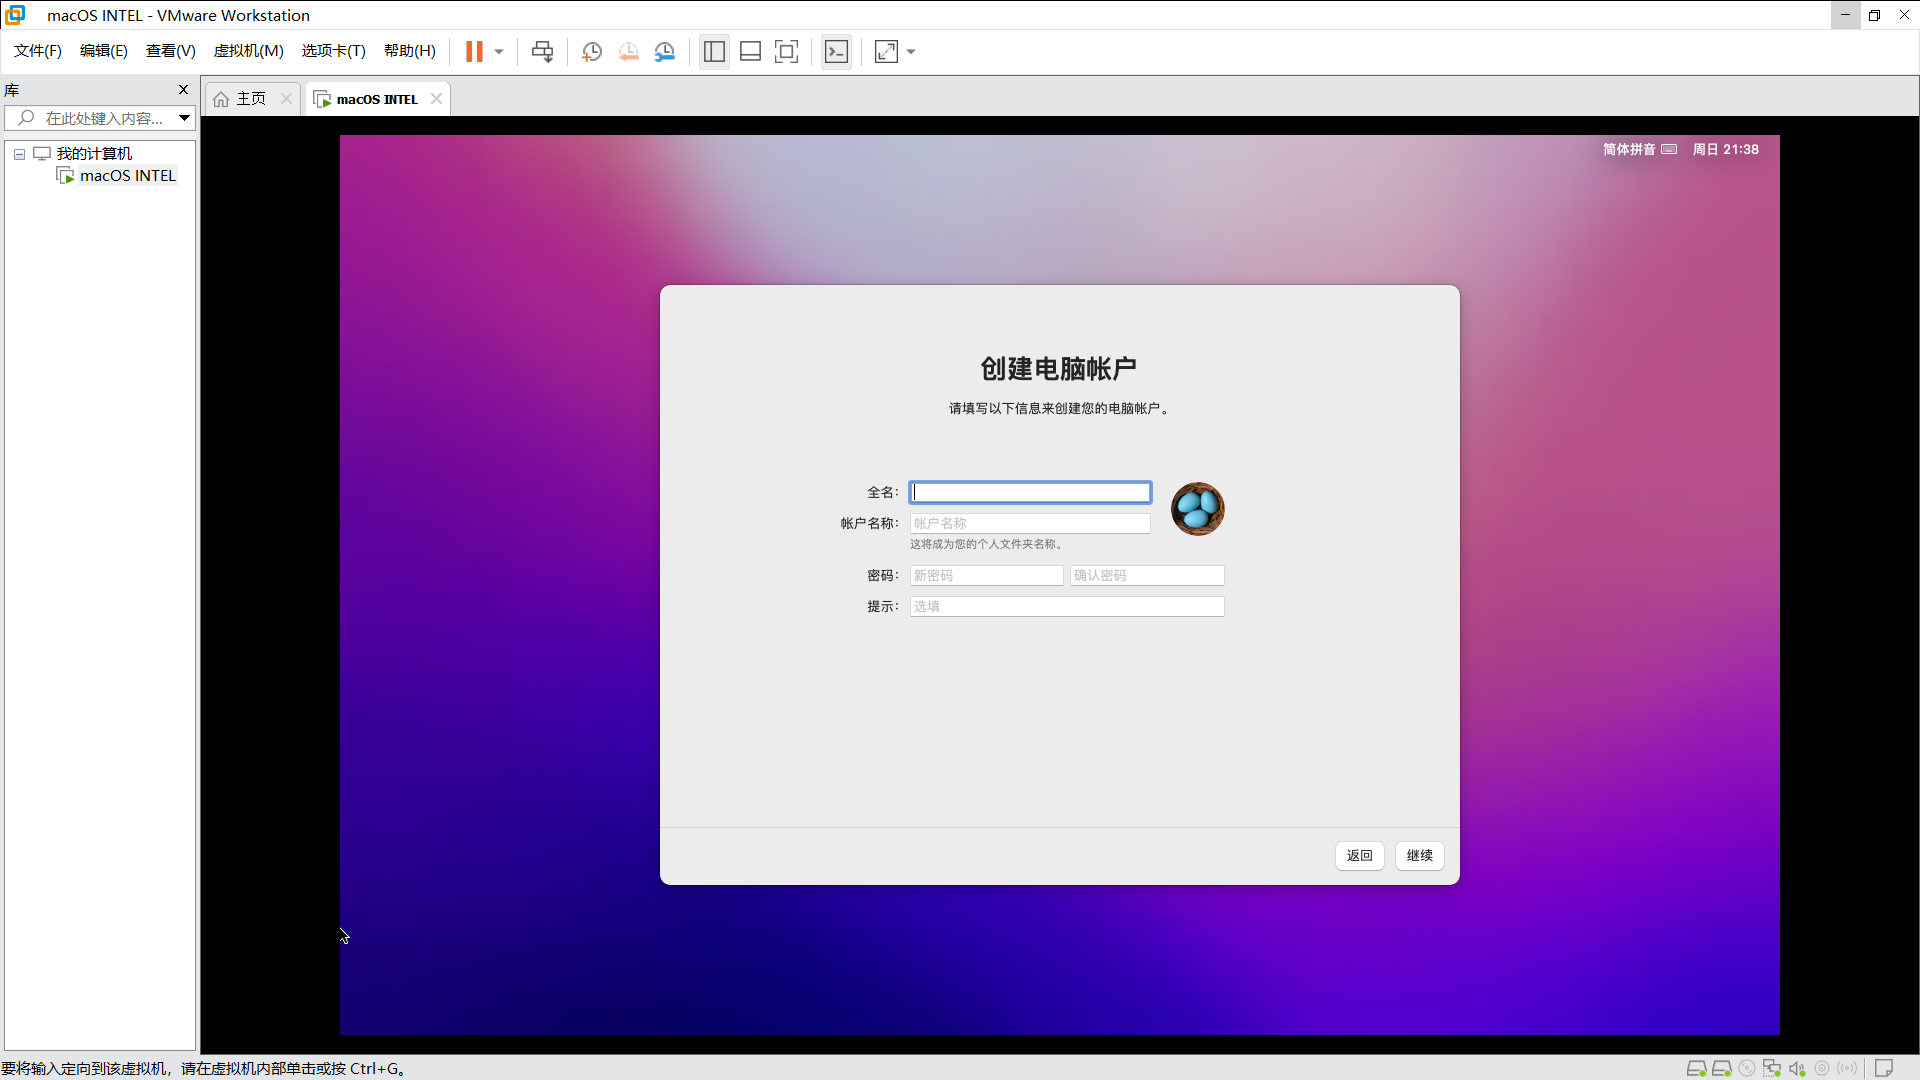Click the sound card status icon
Viewport: 1920px width, 1080px height.
(x=1797, y=1068)
